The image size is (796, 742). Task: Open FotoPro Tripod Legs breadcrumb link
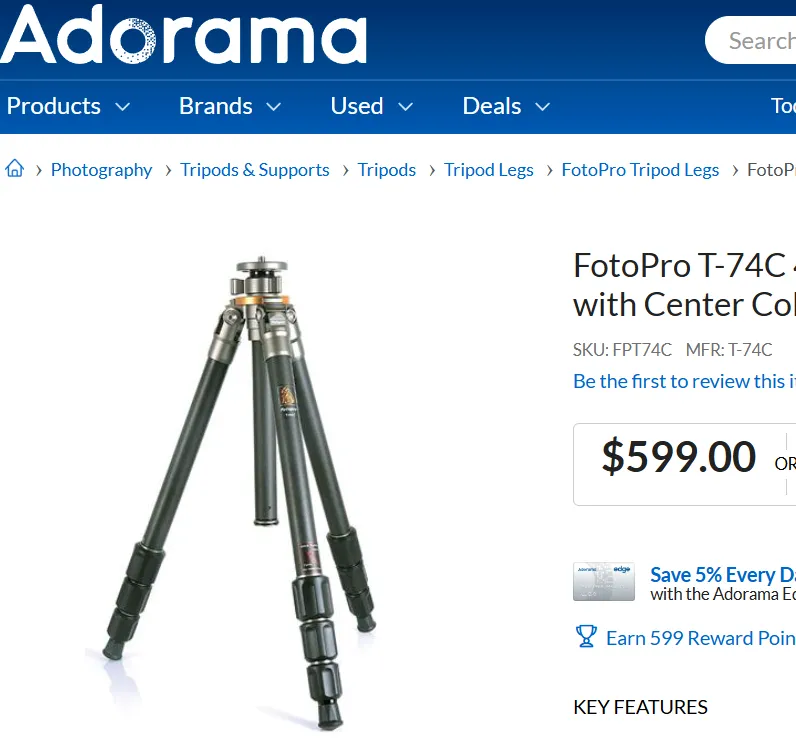pyautogui.click(x=640, y=170)
